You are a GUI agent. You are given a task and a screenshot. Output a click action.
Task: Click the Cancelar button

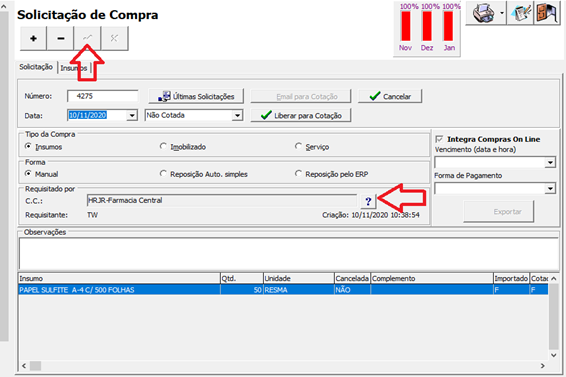pos(390,96)
